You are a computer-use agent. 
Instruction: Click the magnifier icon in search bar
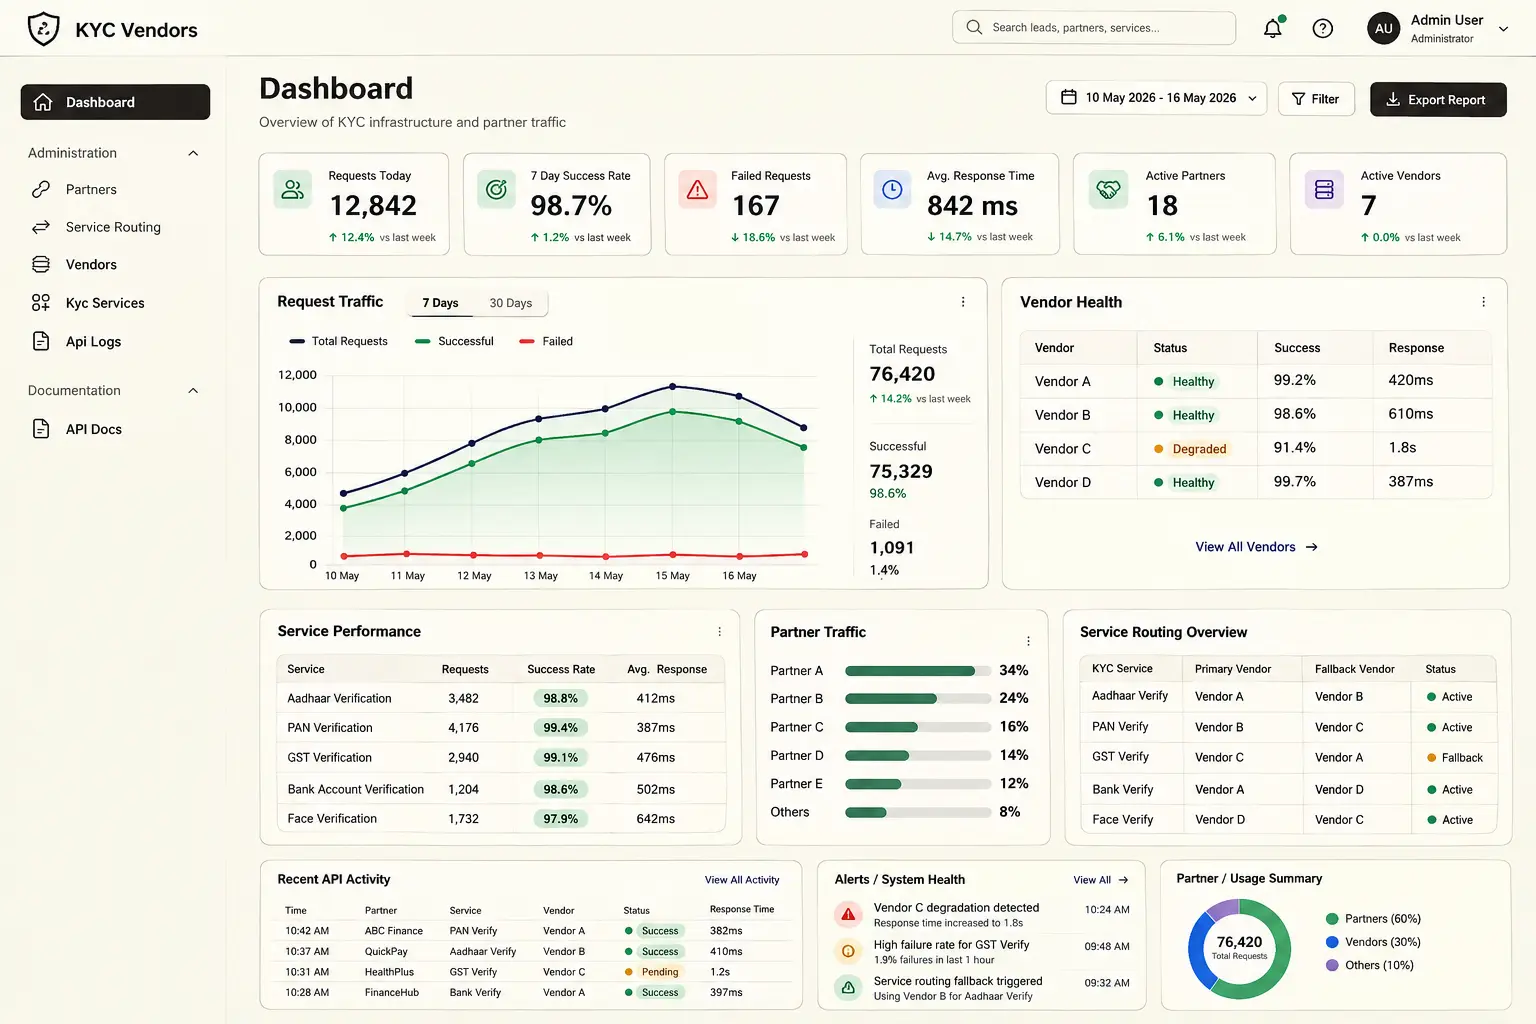point(974,28)
